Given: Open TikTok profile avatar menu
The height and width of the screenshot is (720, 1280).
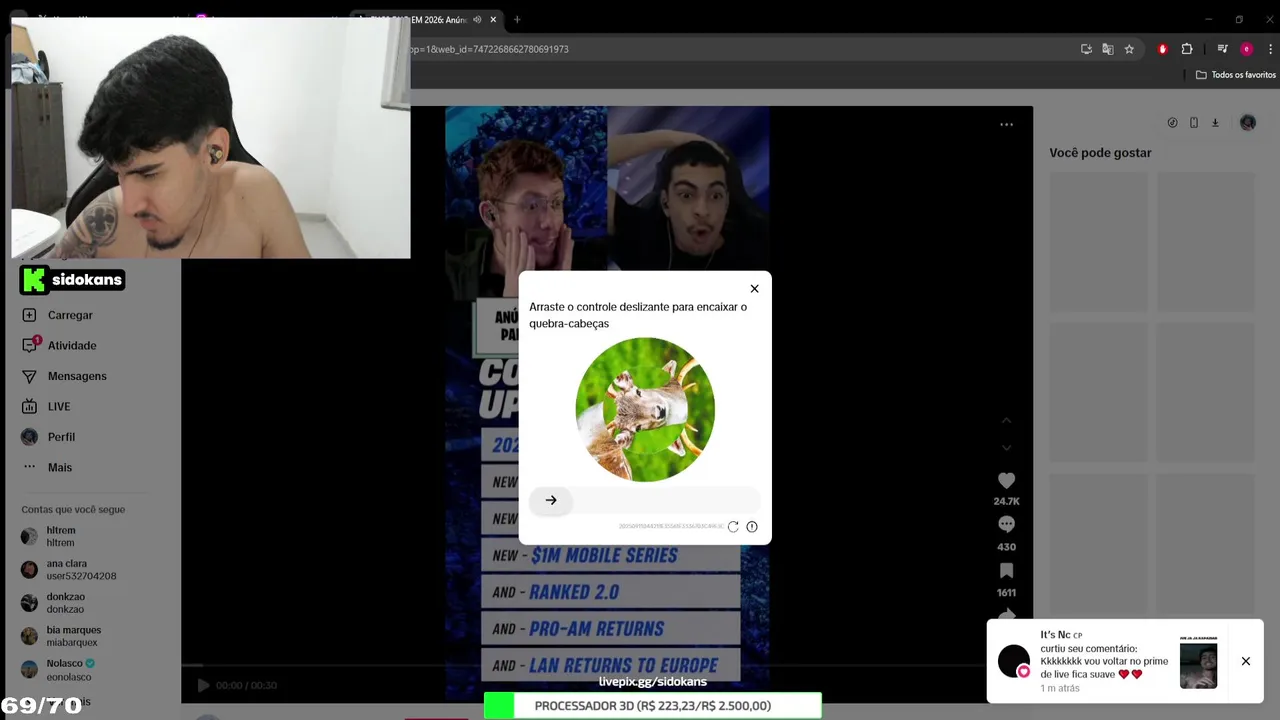Looking at the screenshot, I should click(1247, 123).
